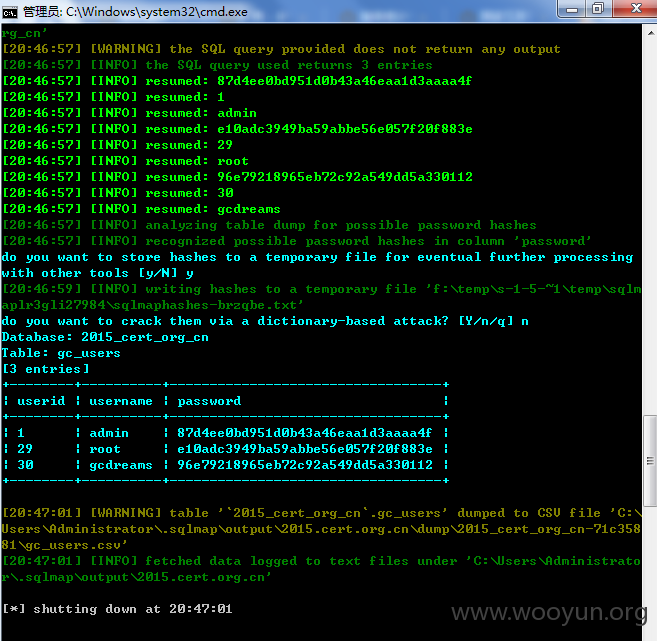Viewport: 657px width, 641px height.
Task: Click userid cell '30' in the table
Action: click(x=25, y=465)
